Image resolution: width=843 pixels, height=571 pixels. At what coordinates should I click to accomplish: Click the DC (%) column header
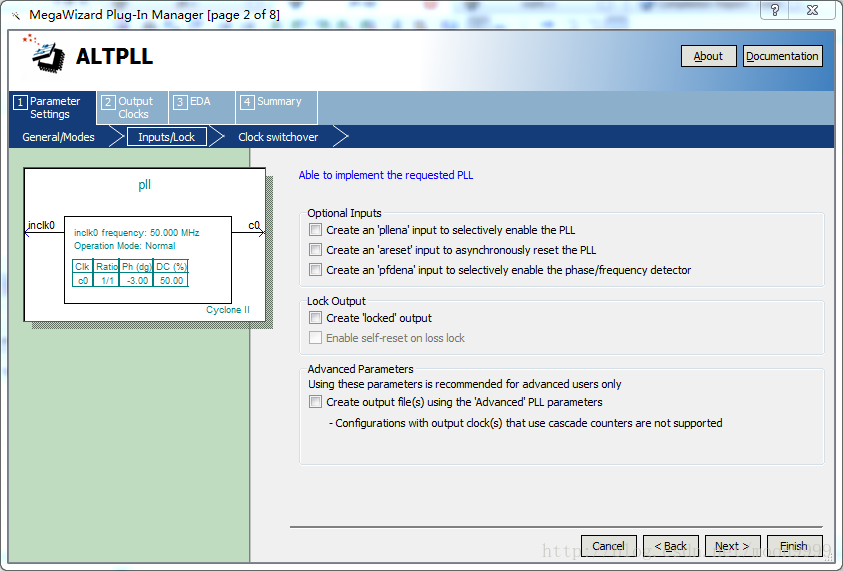pos(171,267)
